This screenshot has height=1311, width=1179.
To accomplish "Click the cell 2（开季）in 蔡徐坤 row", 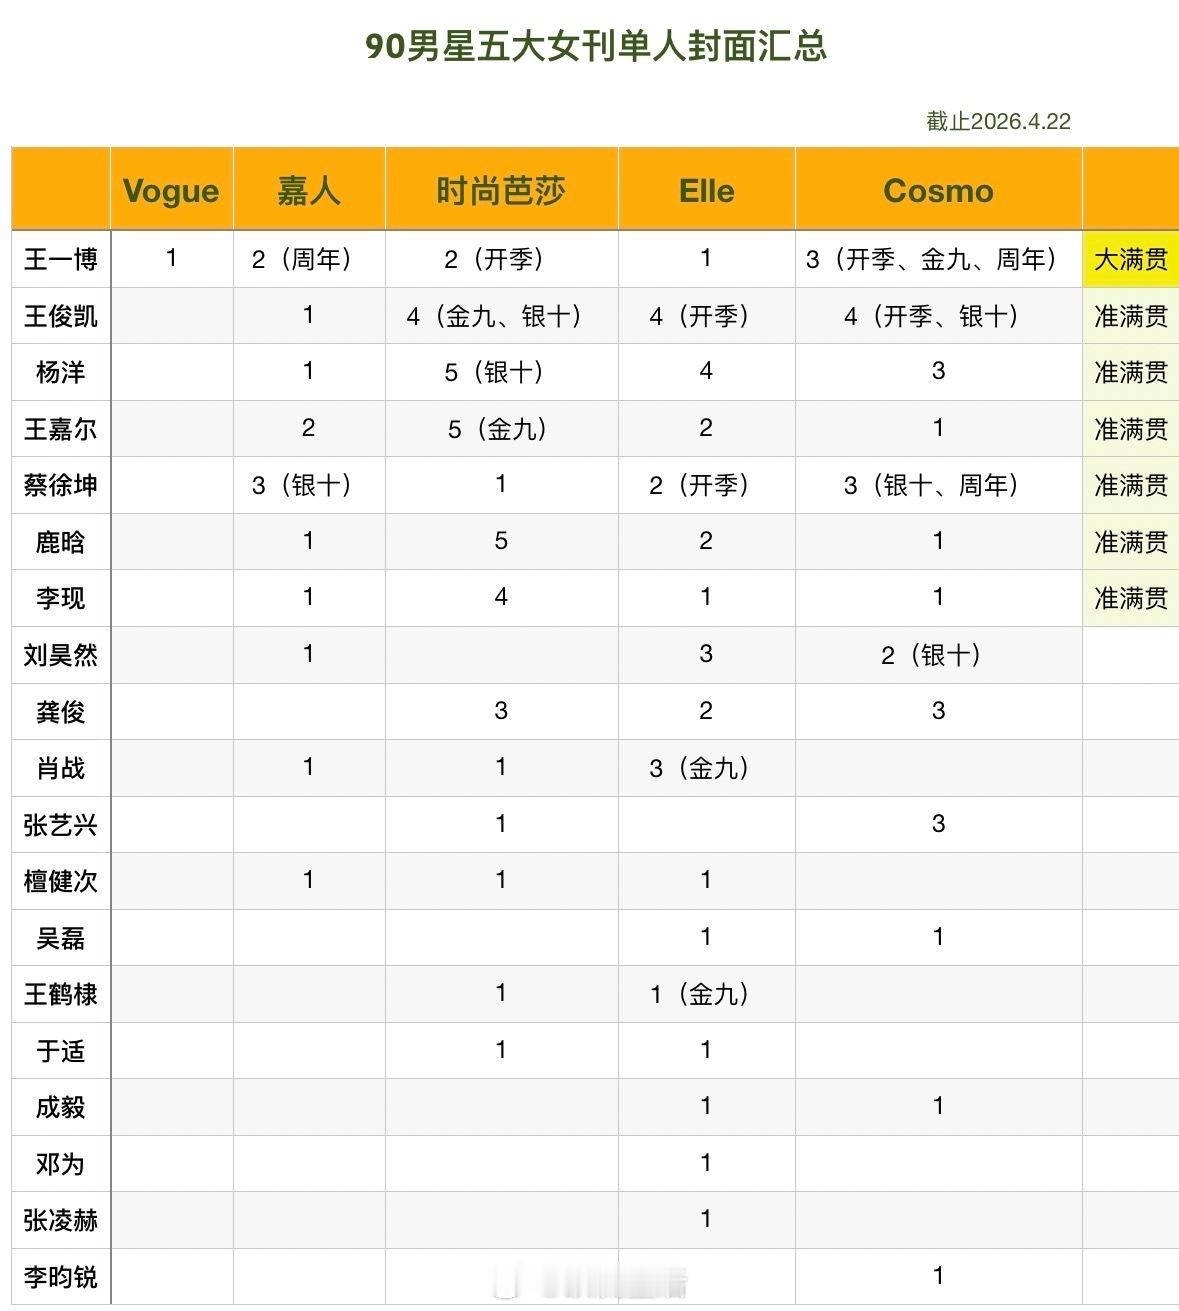I will (706, 486).
